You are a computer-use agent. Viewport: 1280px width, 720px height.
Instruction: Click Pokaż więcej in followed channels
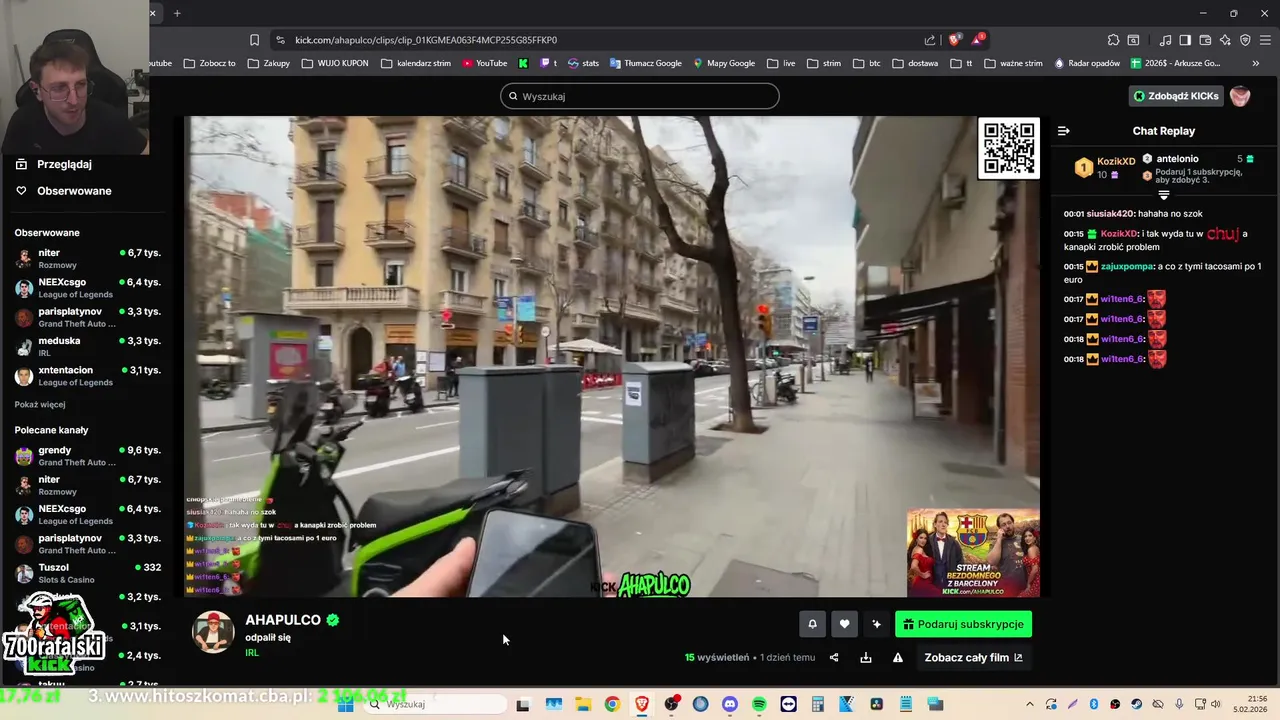40,405
